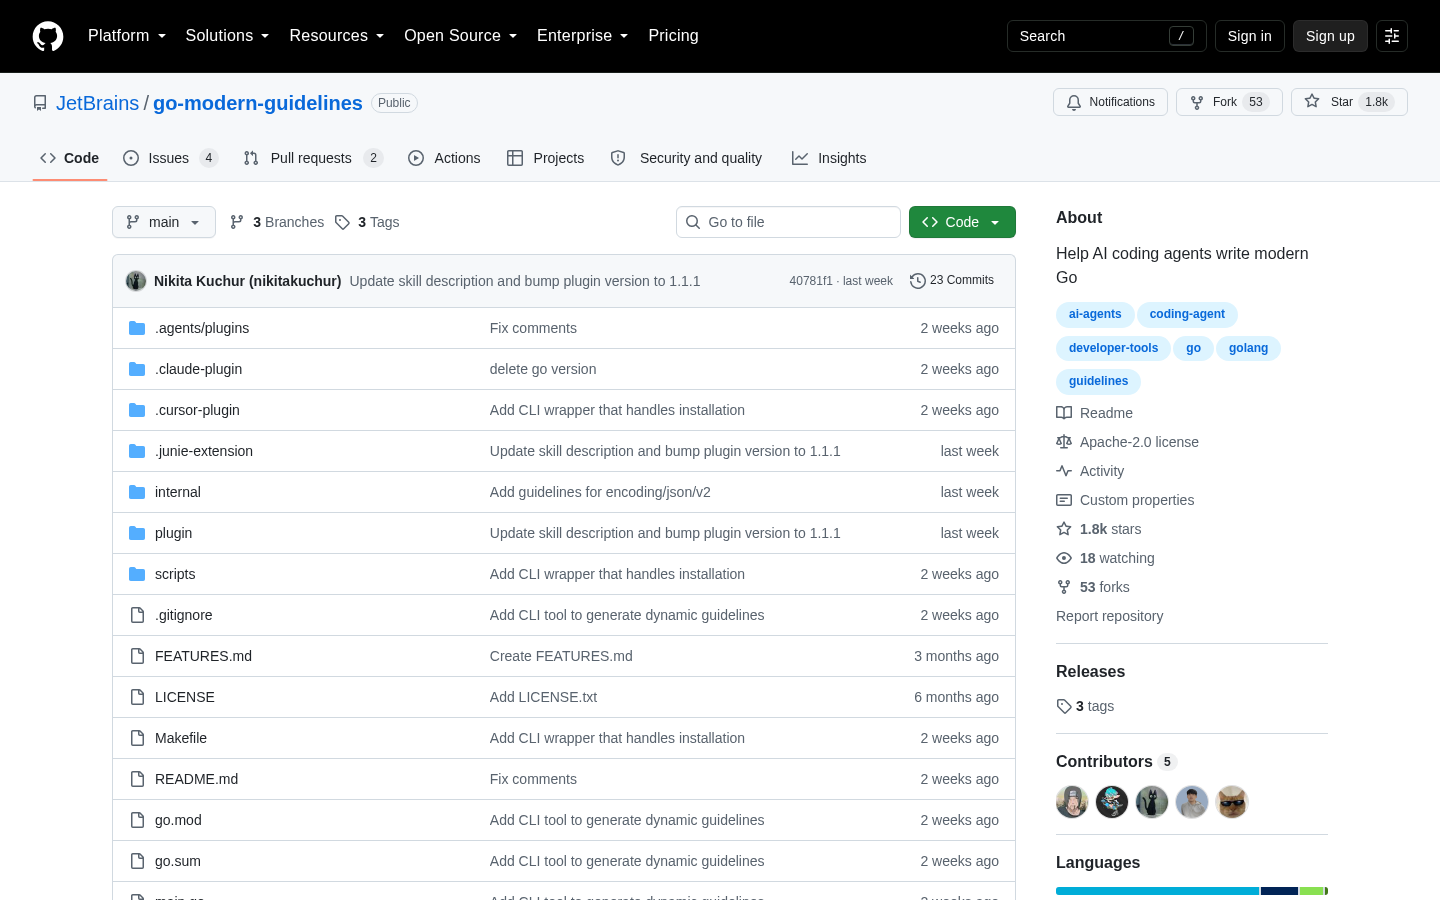Click commit message 'Add guidelines for encoding/json/v2'
The image size is (1440, 900).
click(x=600, y=492)
